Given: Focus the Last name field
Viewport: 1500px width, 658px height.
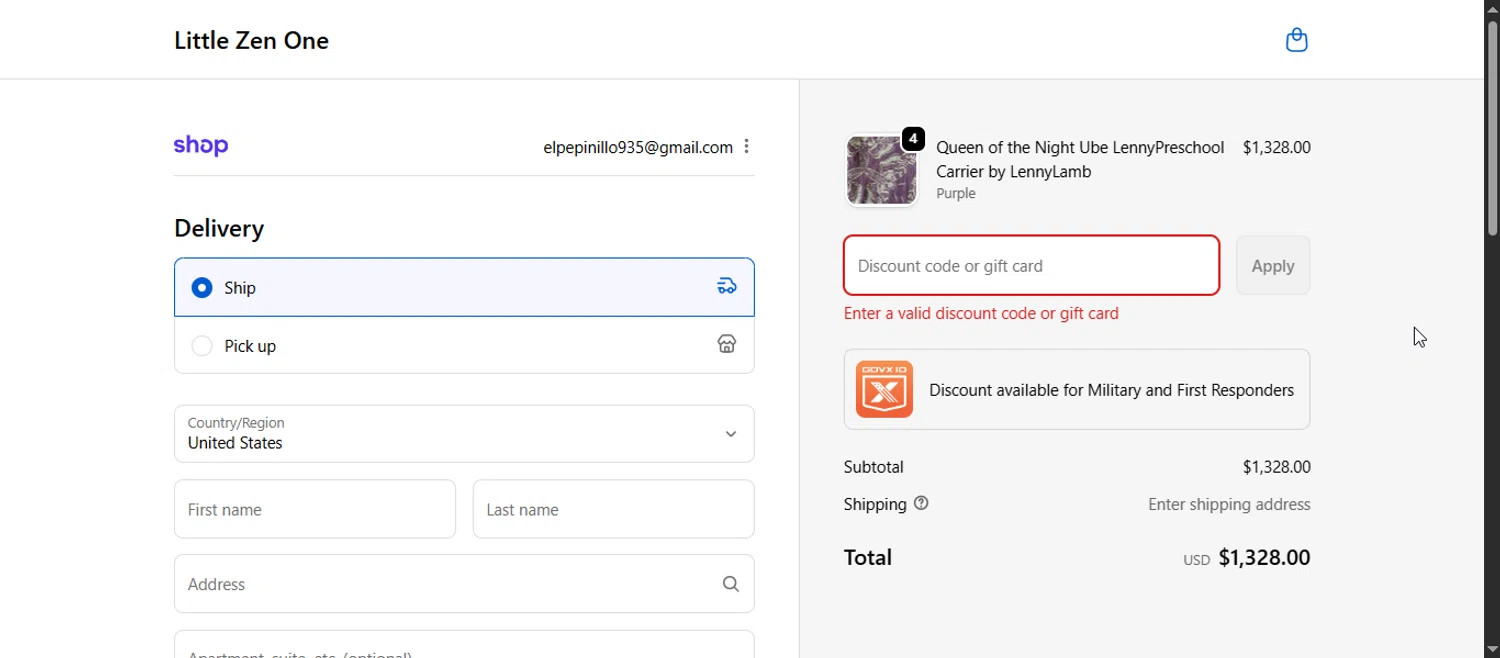Looking at the screenshot, I should 614,509.
